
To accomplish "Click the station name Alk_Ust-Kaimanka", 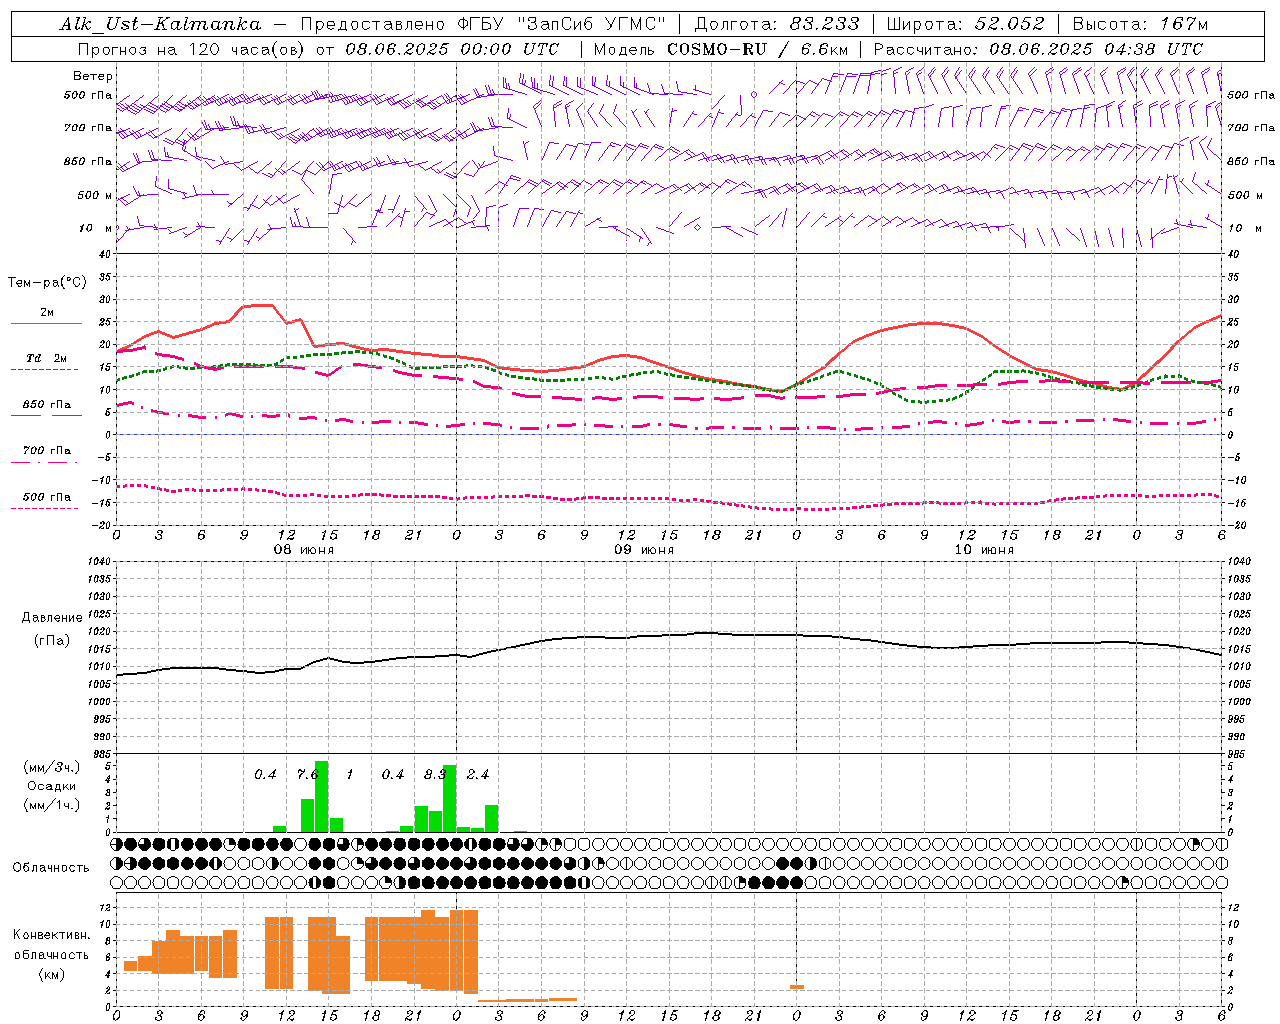I will pos(160,24).
